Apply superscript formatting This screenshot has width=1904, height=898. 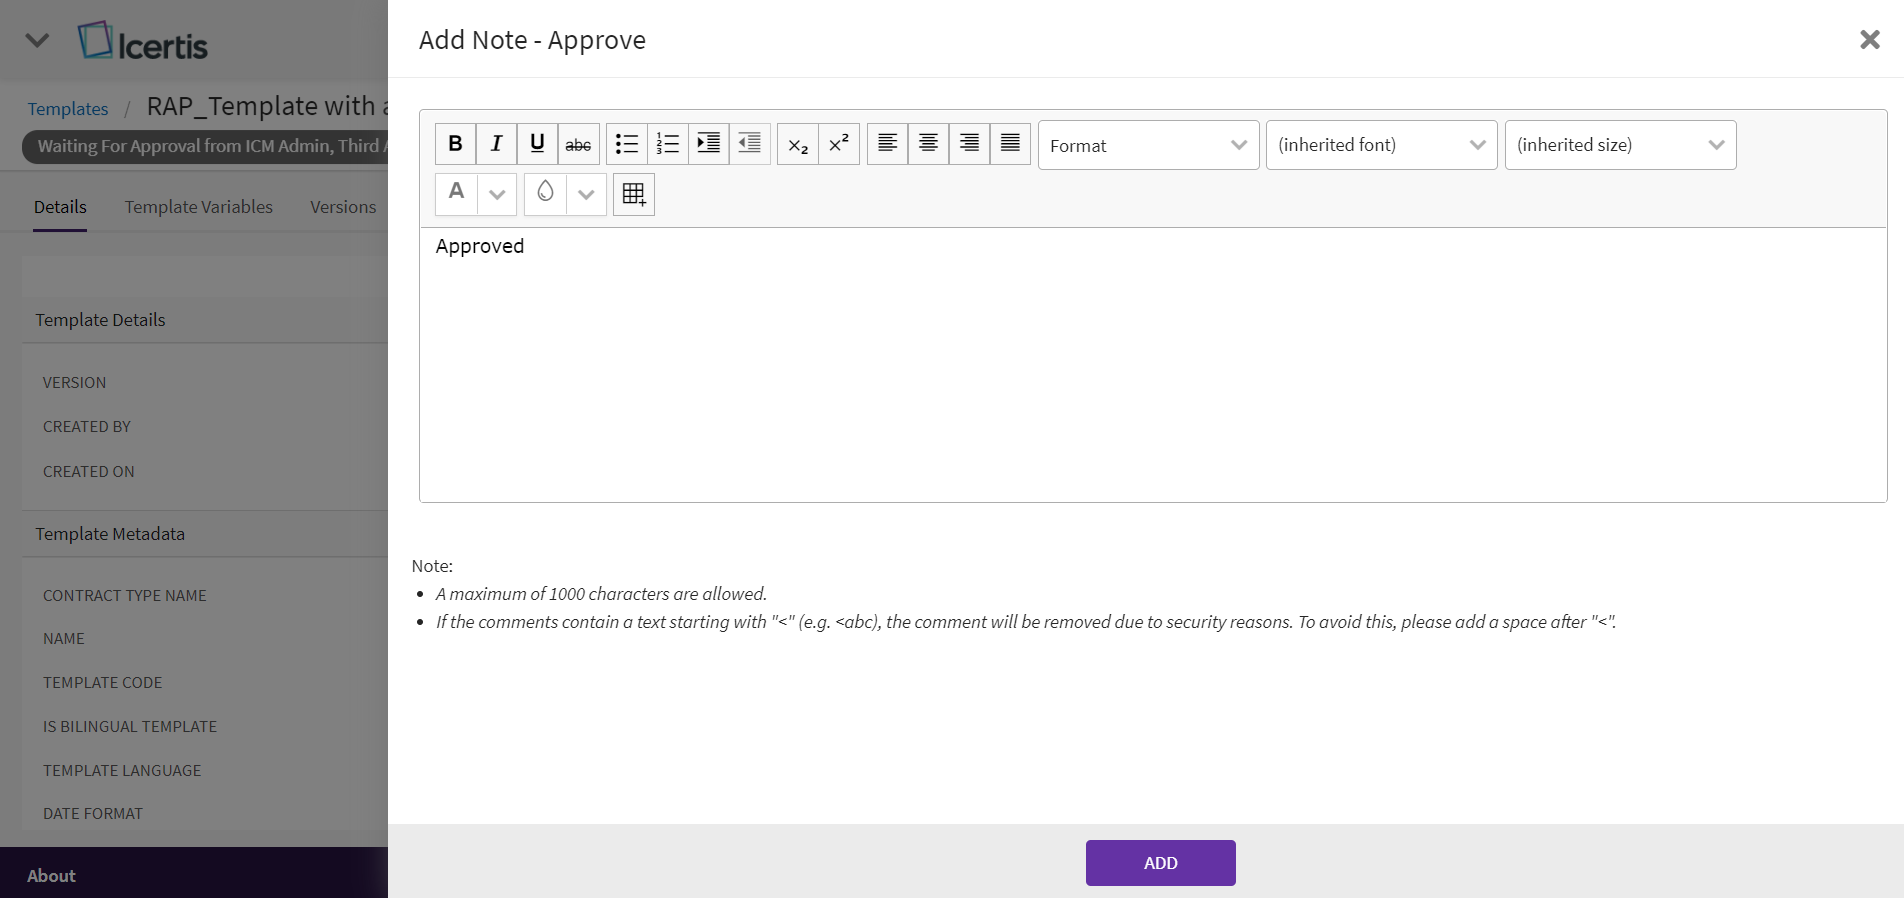(x=839, y=144)
